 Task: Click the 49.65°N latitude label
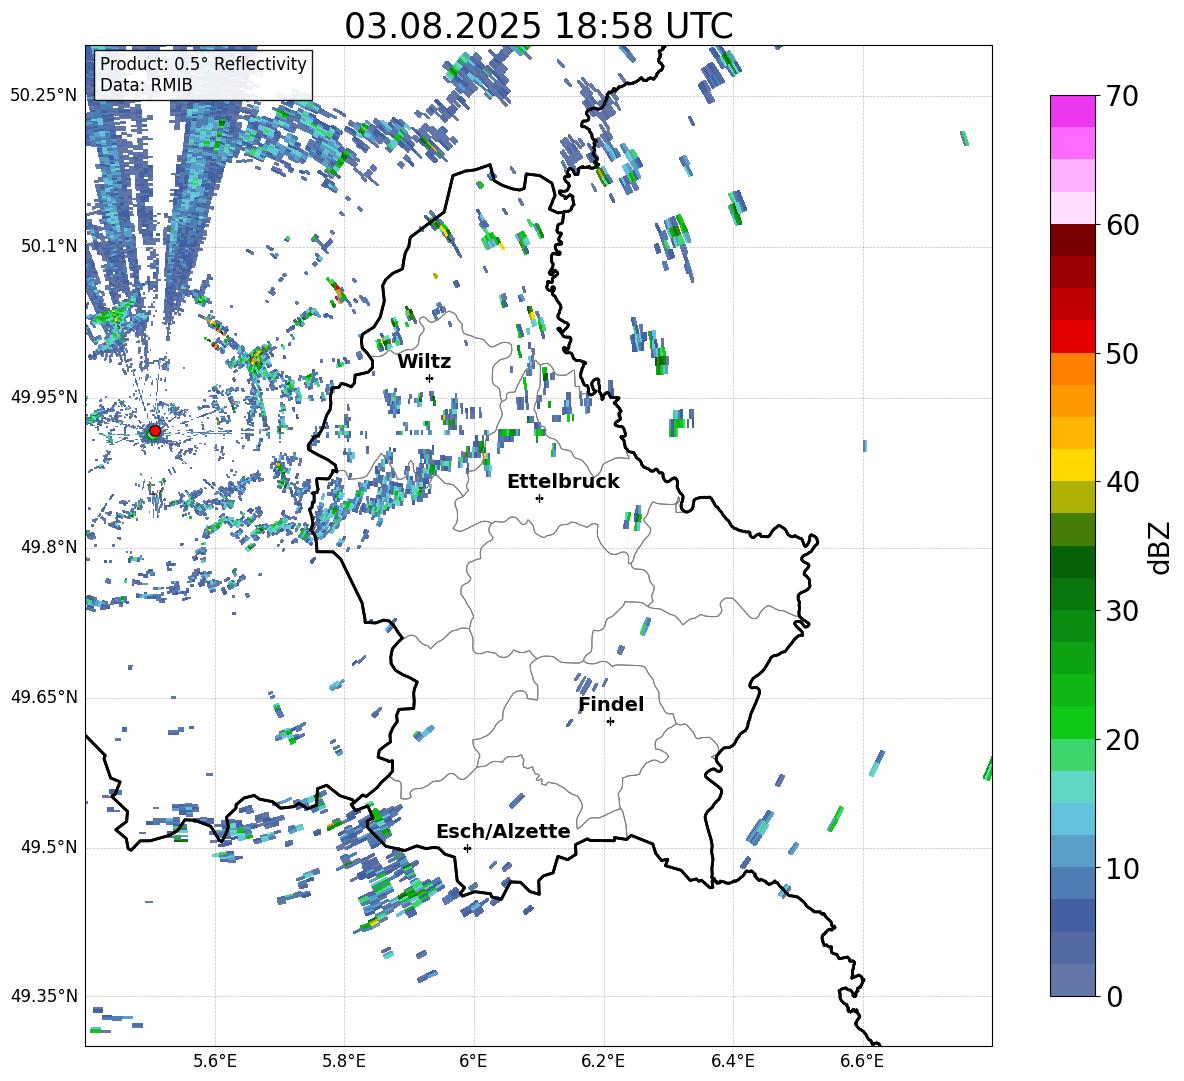click(43, 696)
